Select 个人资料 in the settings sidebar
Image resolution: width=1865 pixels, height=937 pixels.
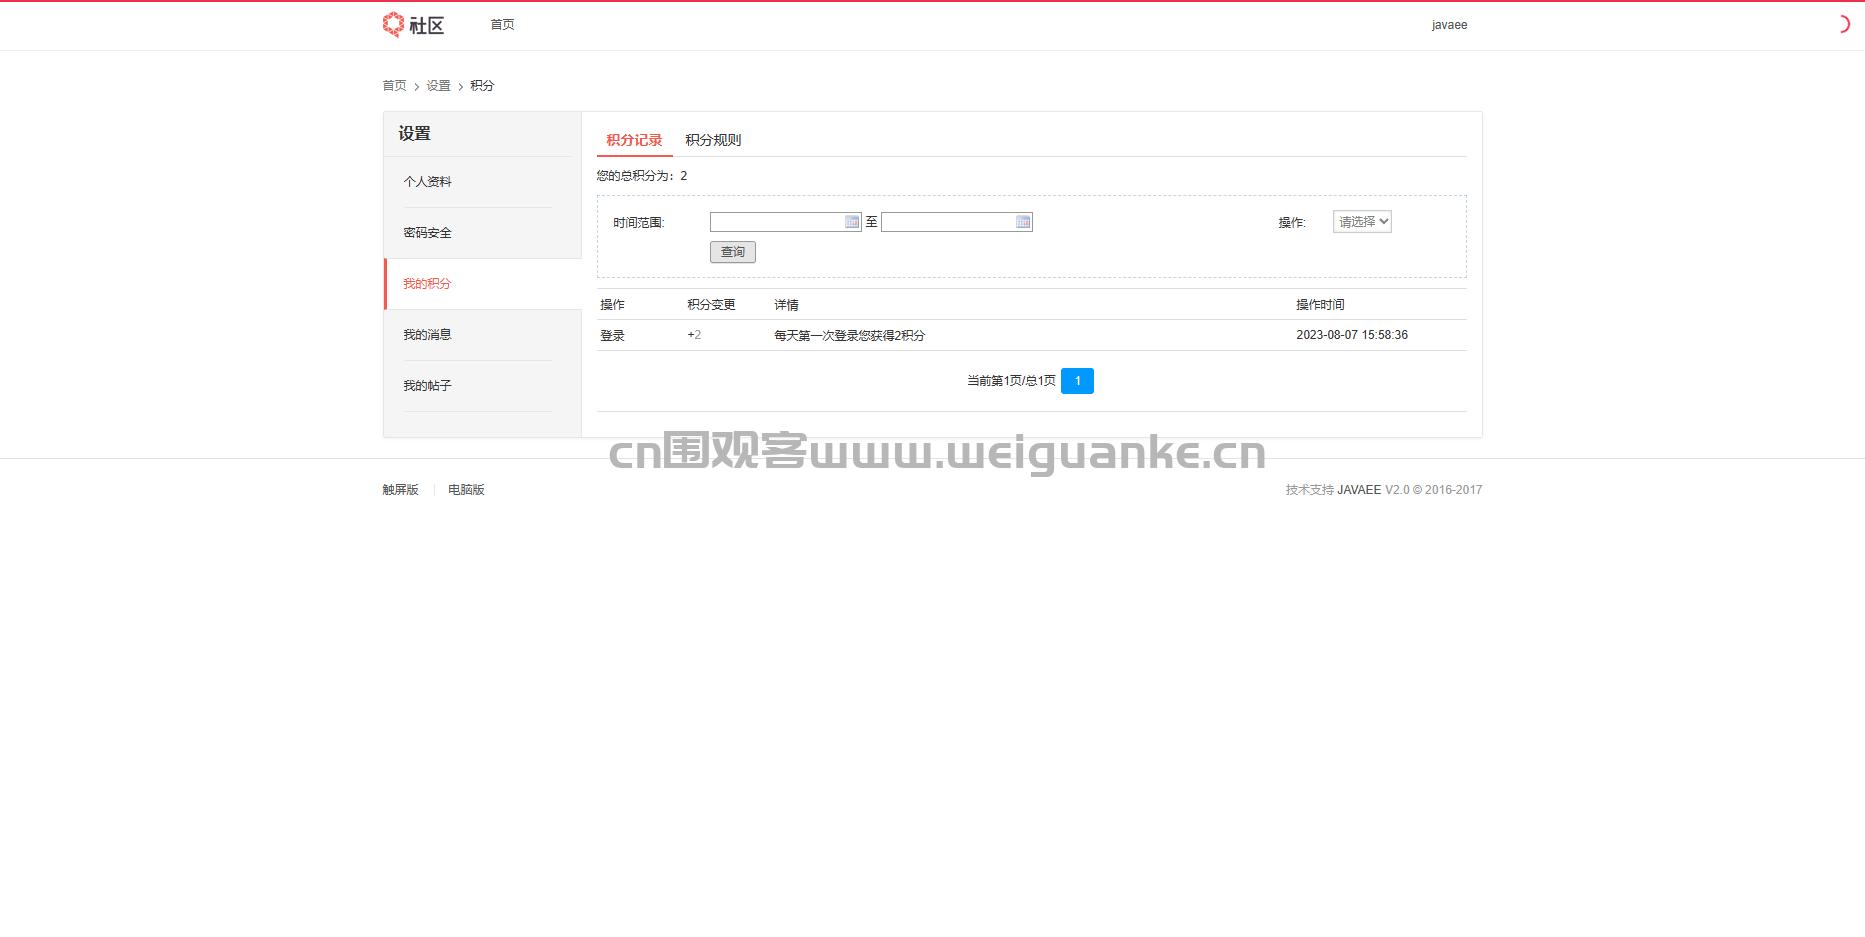tap(428, 182)
